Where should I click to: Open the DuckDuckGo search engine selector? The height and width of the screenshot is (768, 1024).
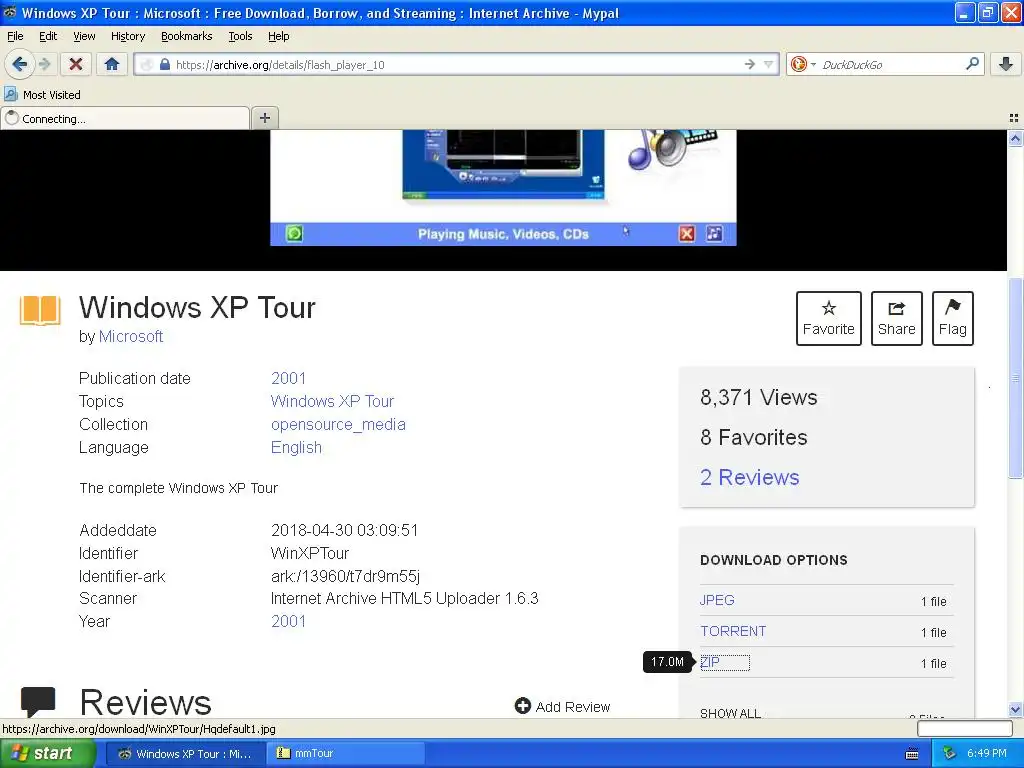click(803, 64)
